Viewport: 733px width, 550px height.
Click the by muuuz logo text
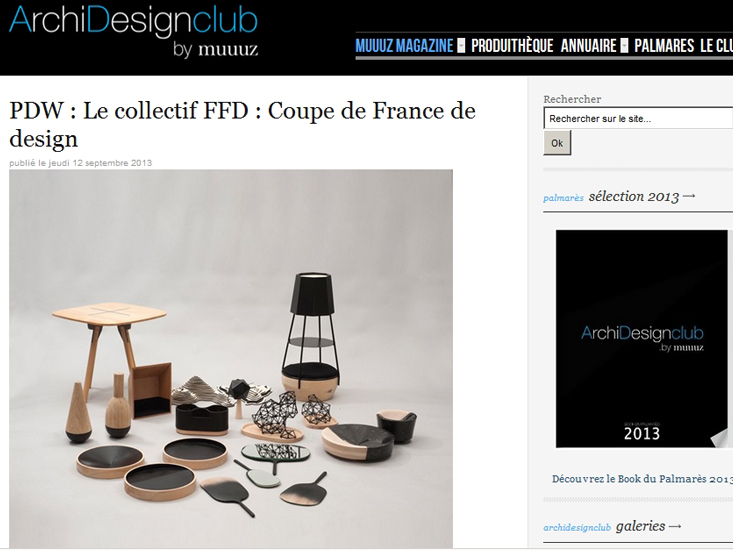(216, 49)
